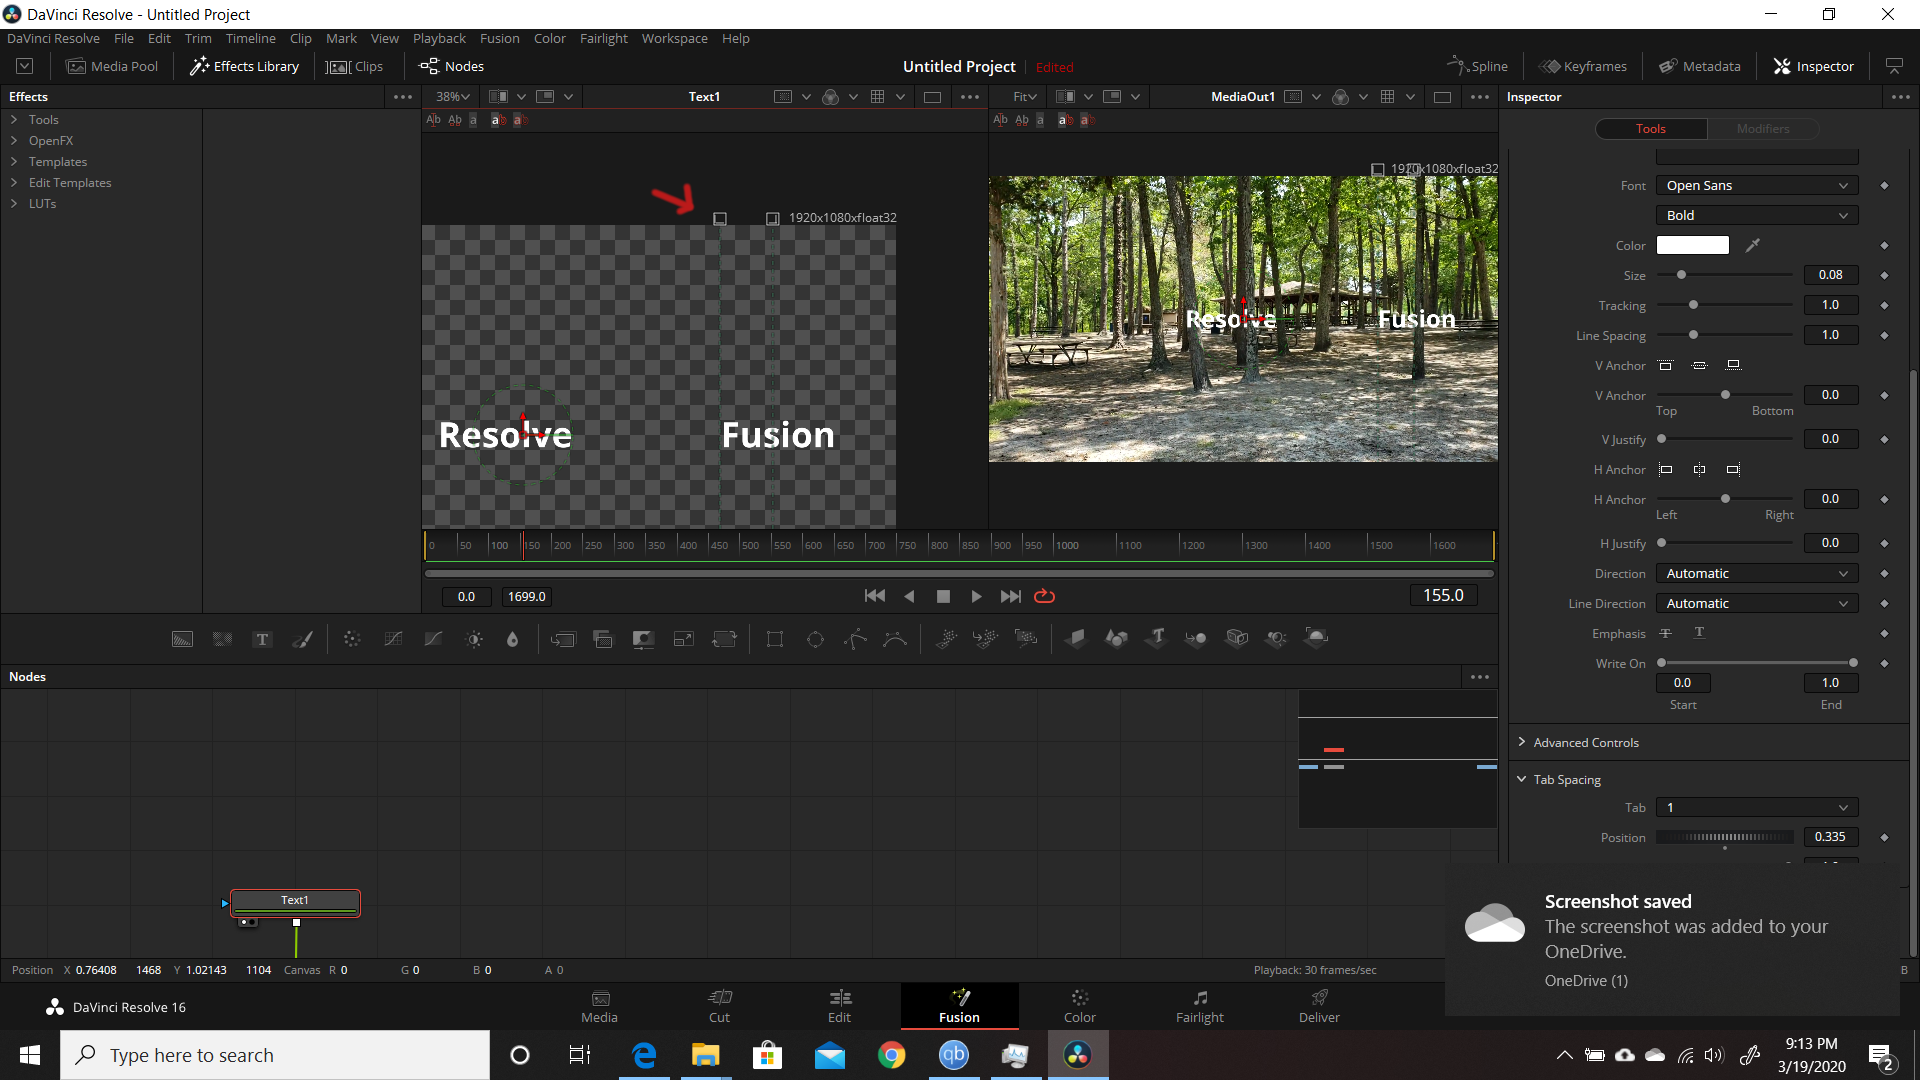
Task: Open the font style dropdown showing Bold
Action: click(1757, 216)
